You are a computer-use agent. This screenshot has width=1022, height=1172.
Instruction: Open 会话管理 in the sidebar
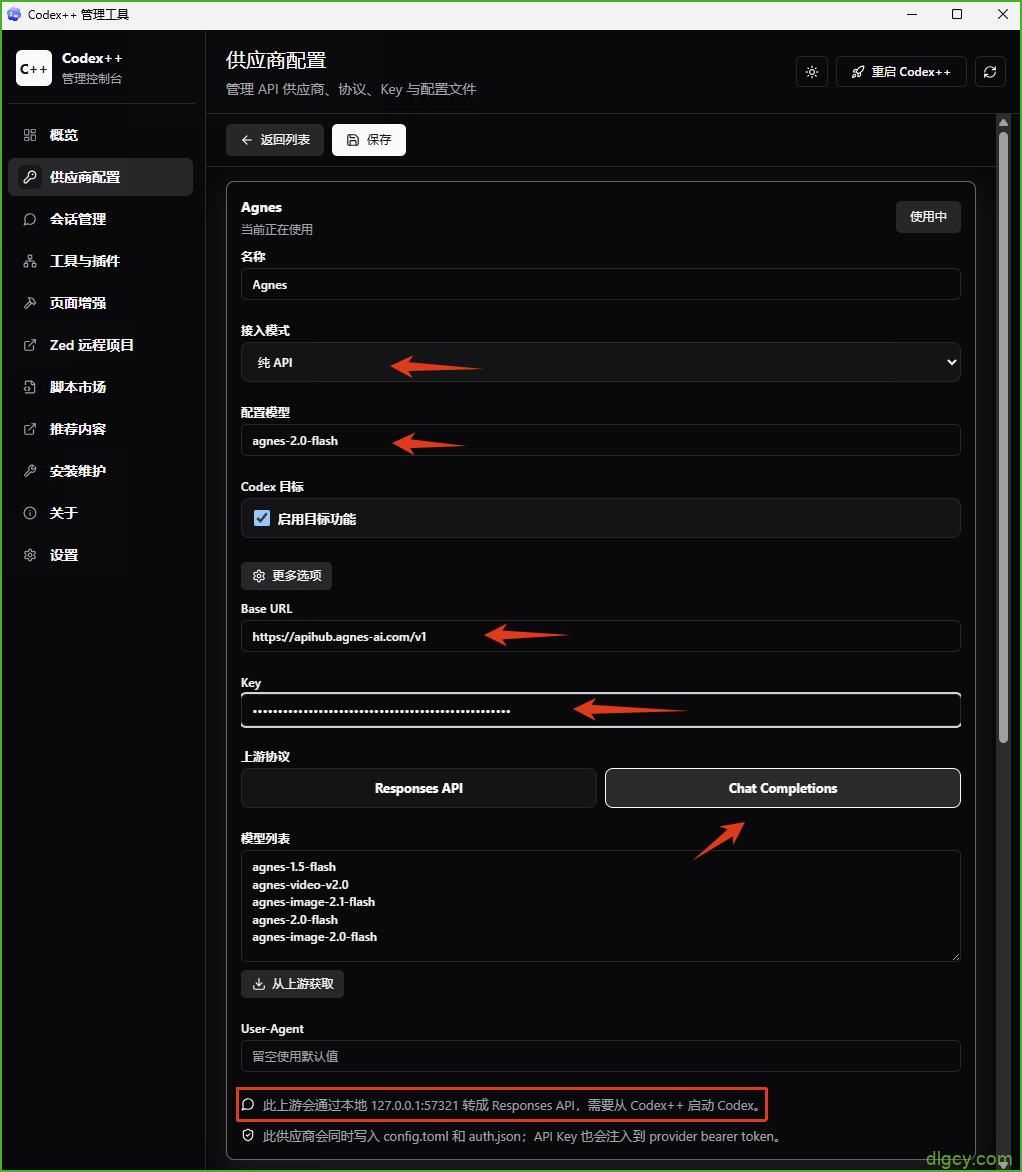[x=100, y=219]
